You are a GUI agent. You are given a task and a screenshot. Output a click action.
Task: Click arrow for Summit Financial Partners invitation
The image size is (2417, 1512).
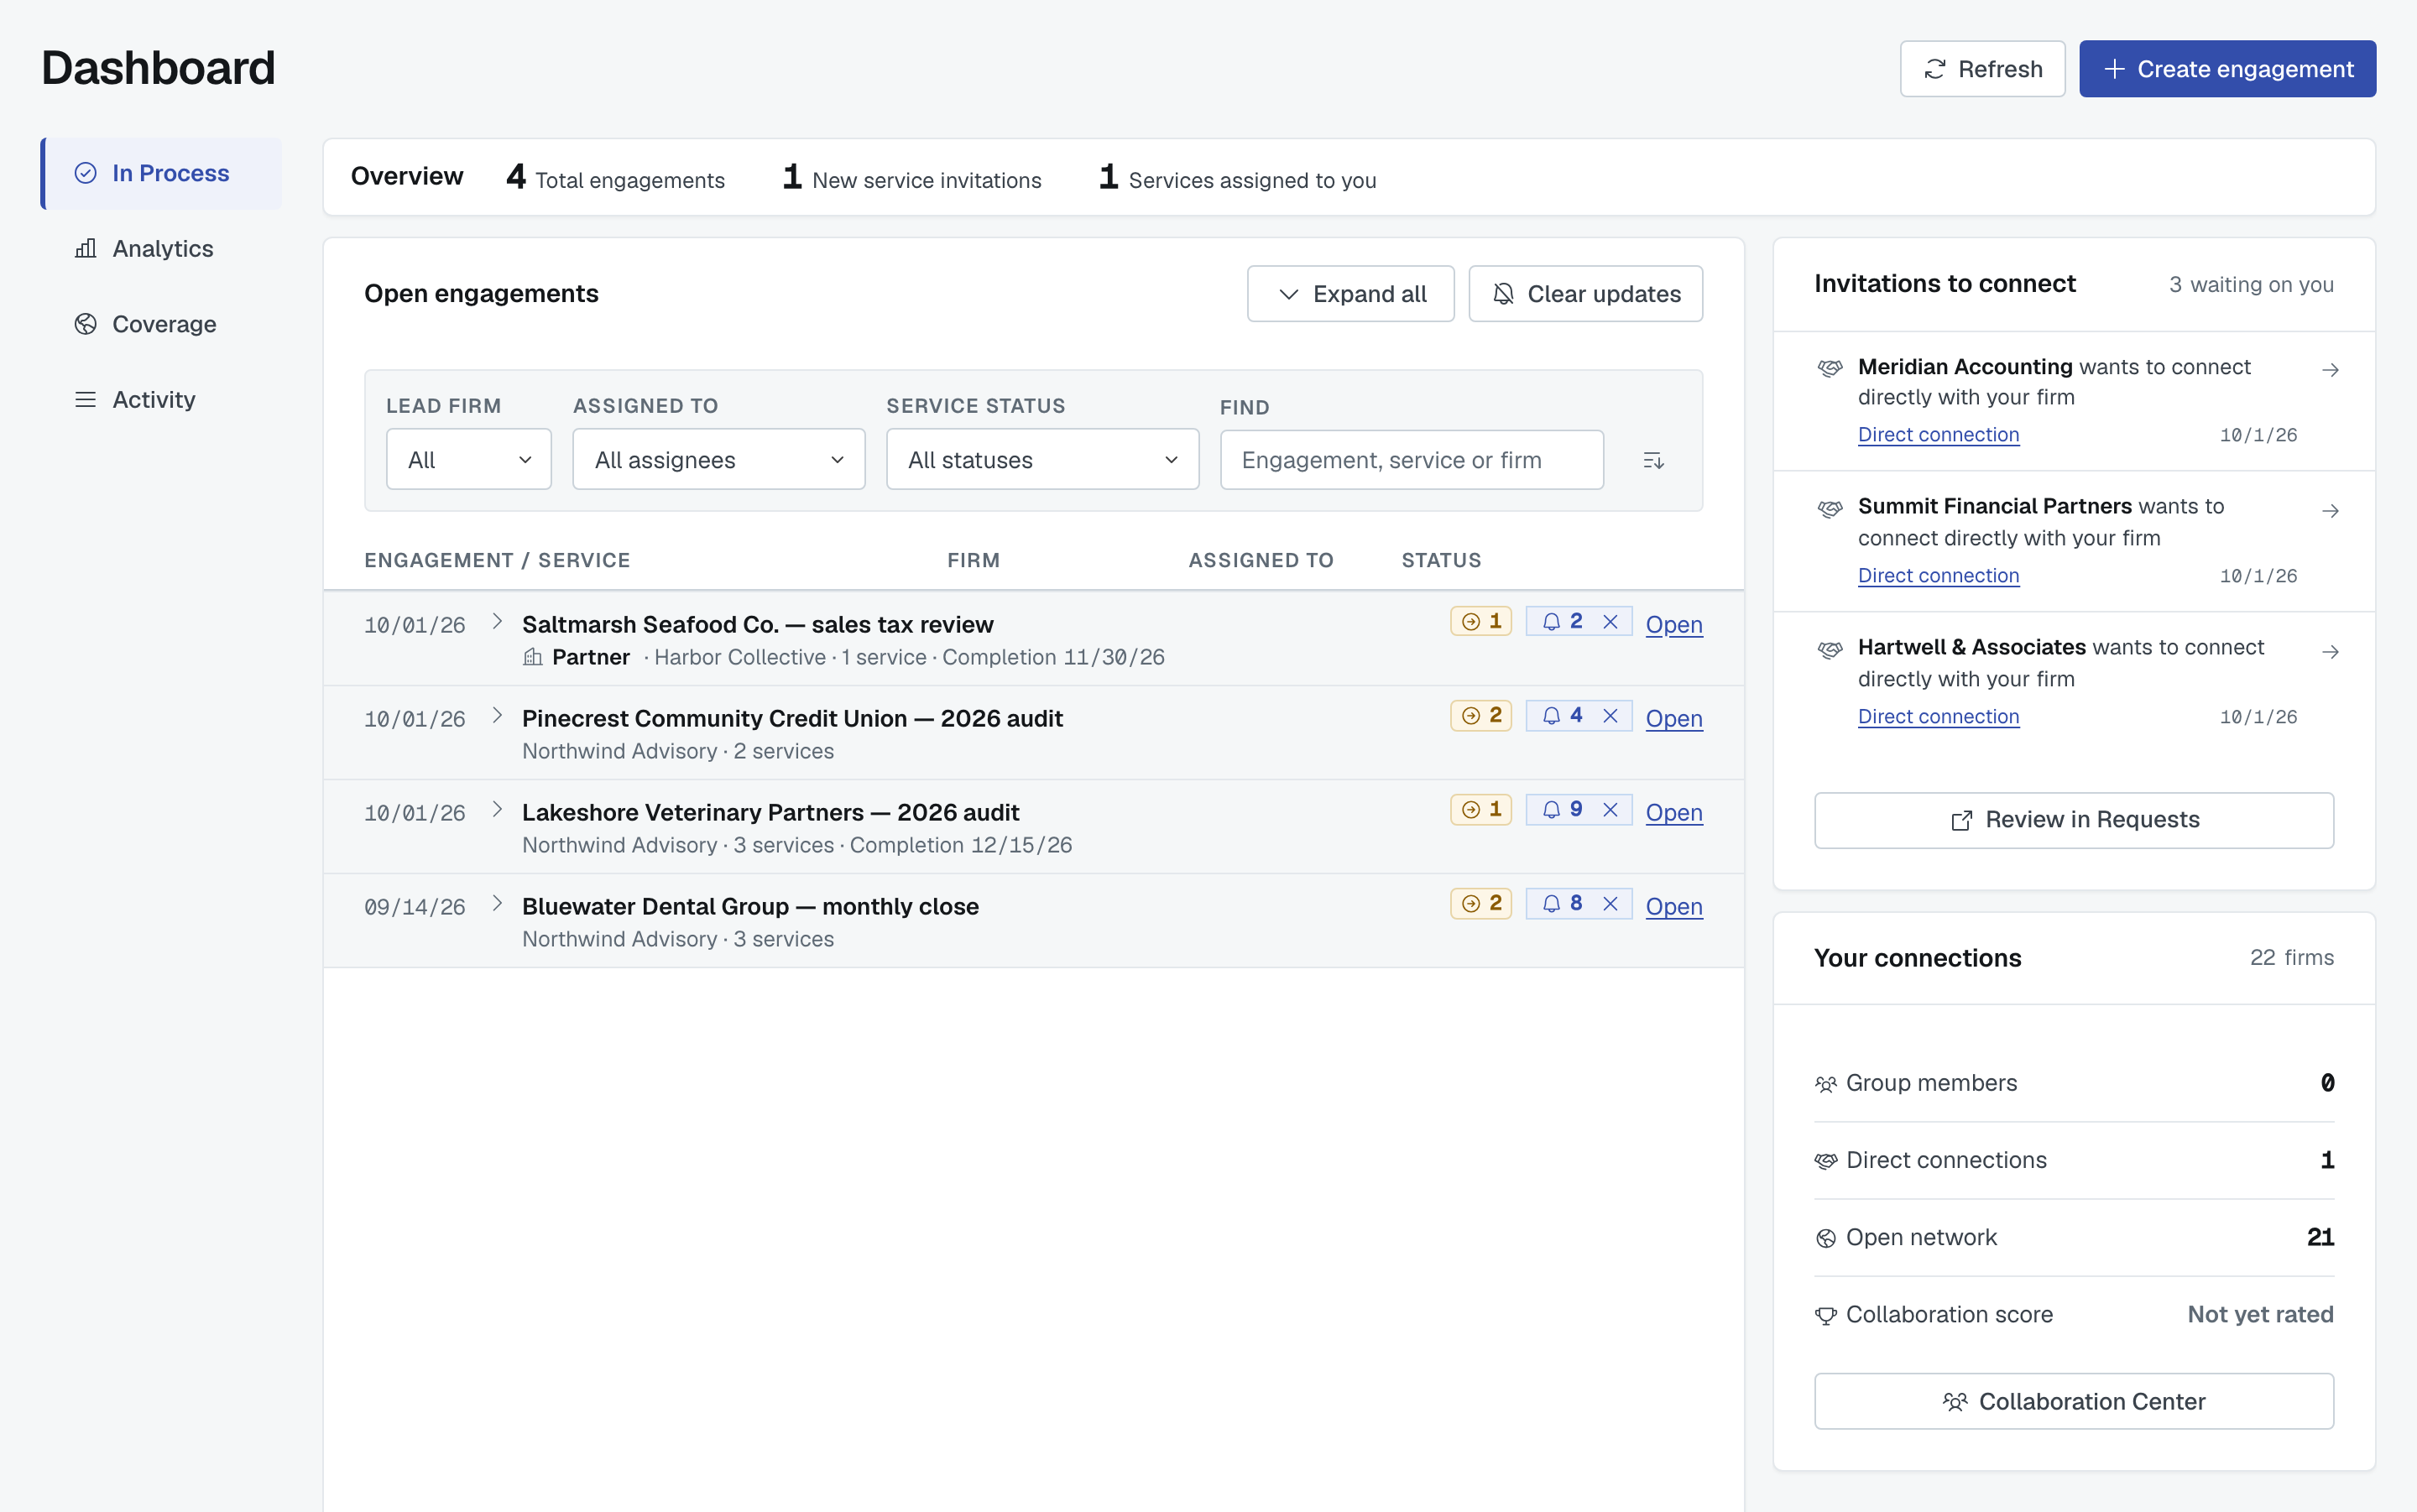2330,511
